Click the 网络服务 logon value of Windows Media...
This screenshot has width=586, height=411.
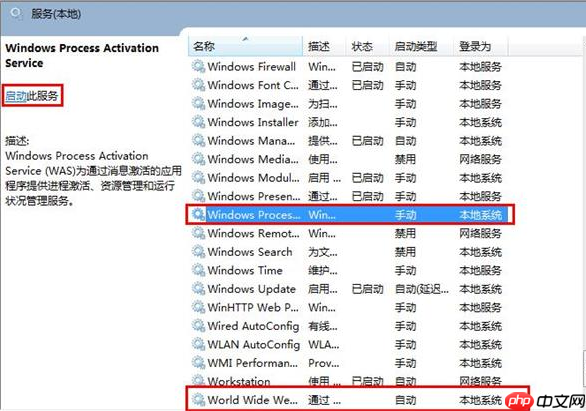tap(481, 159)
